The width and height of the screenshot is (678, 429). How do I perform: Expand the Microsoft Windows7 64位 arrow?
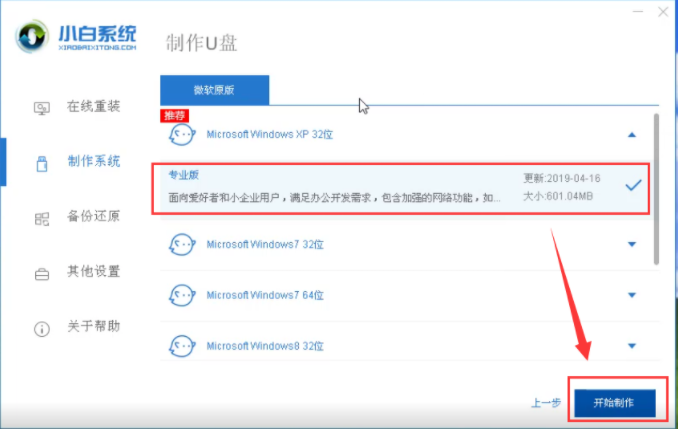coord(632,295)
